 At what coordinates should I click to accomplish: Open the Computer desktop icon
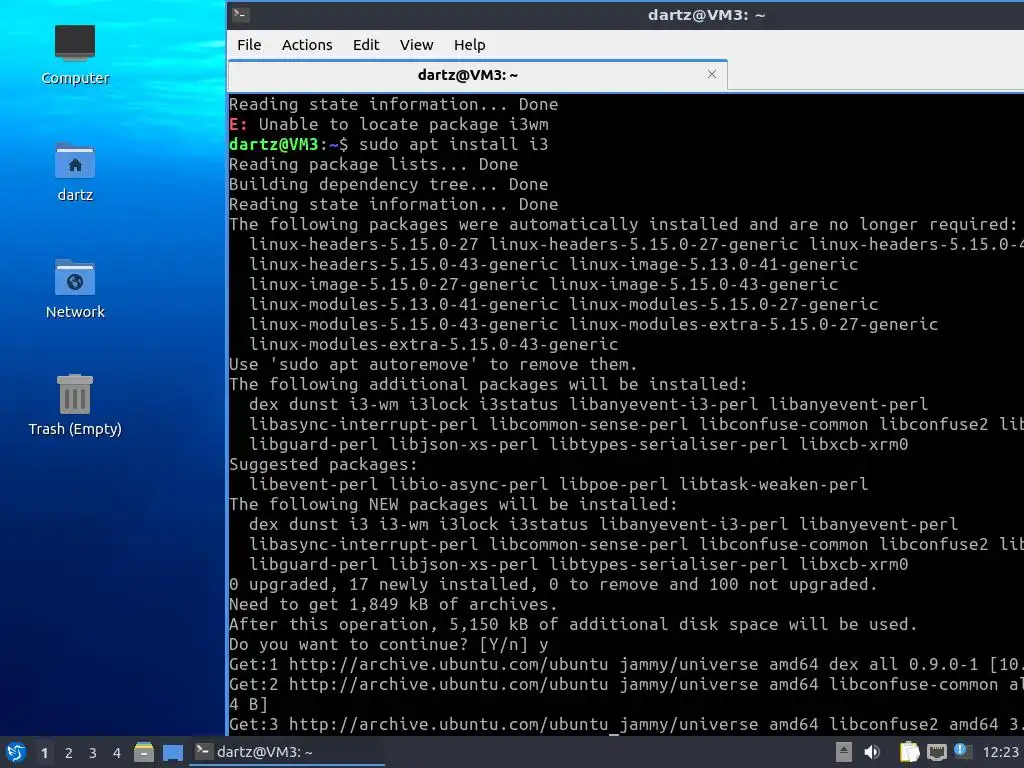click(x=74, y=55)
